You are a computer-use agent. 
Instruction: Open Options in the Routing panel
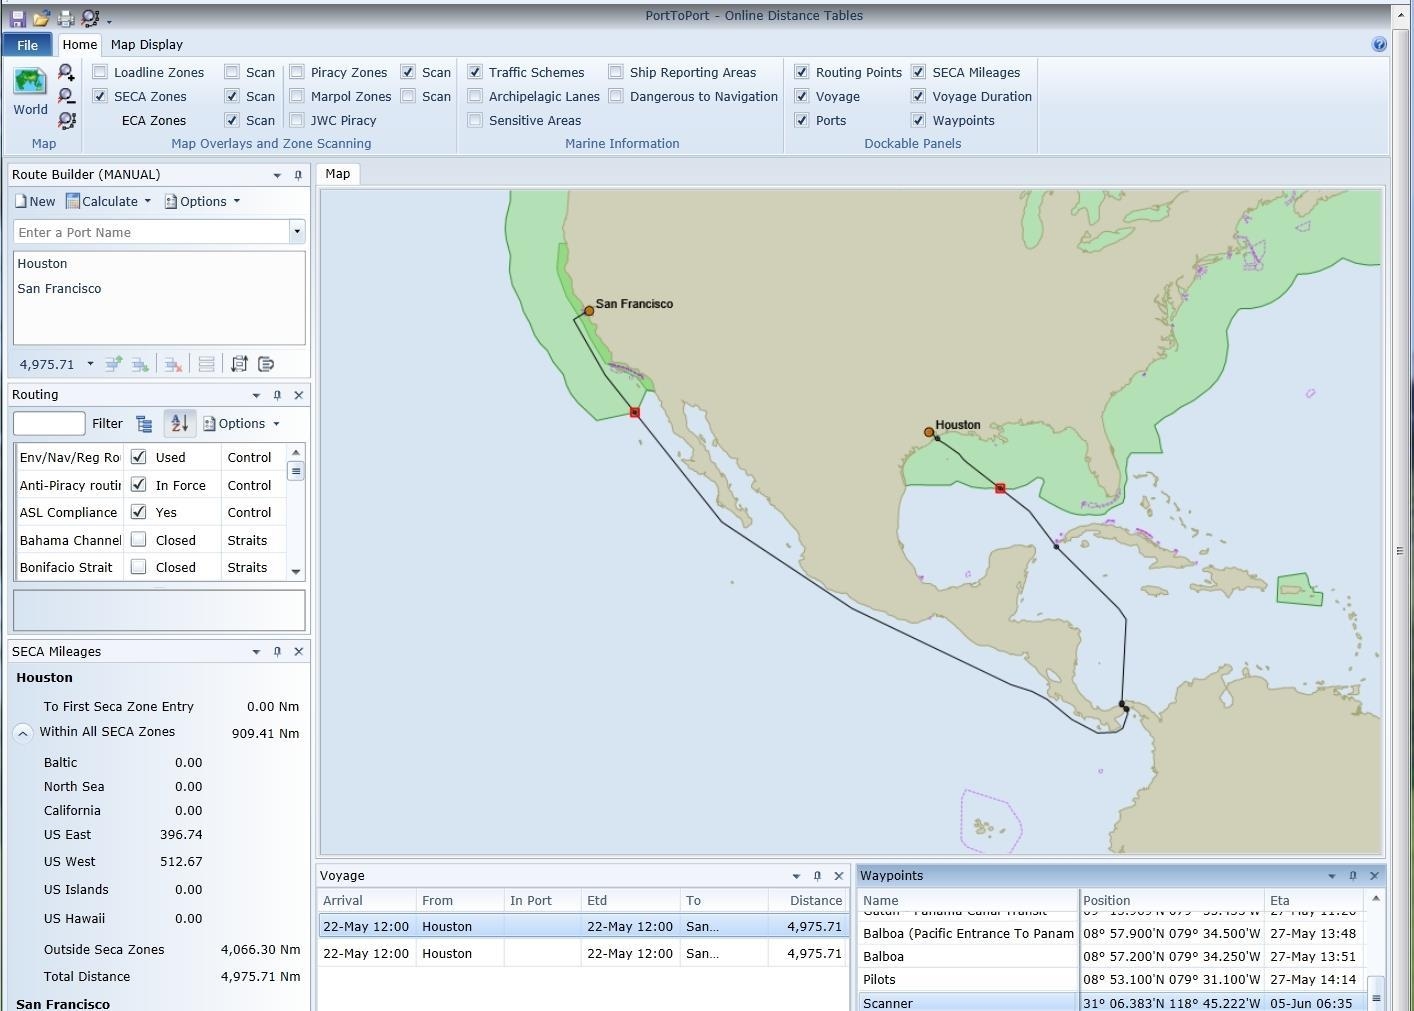[241, 424]
